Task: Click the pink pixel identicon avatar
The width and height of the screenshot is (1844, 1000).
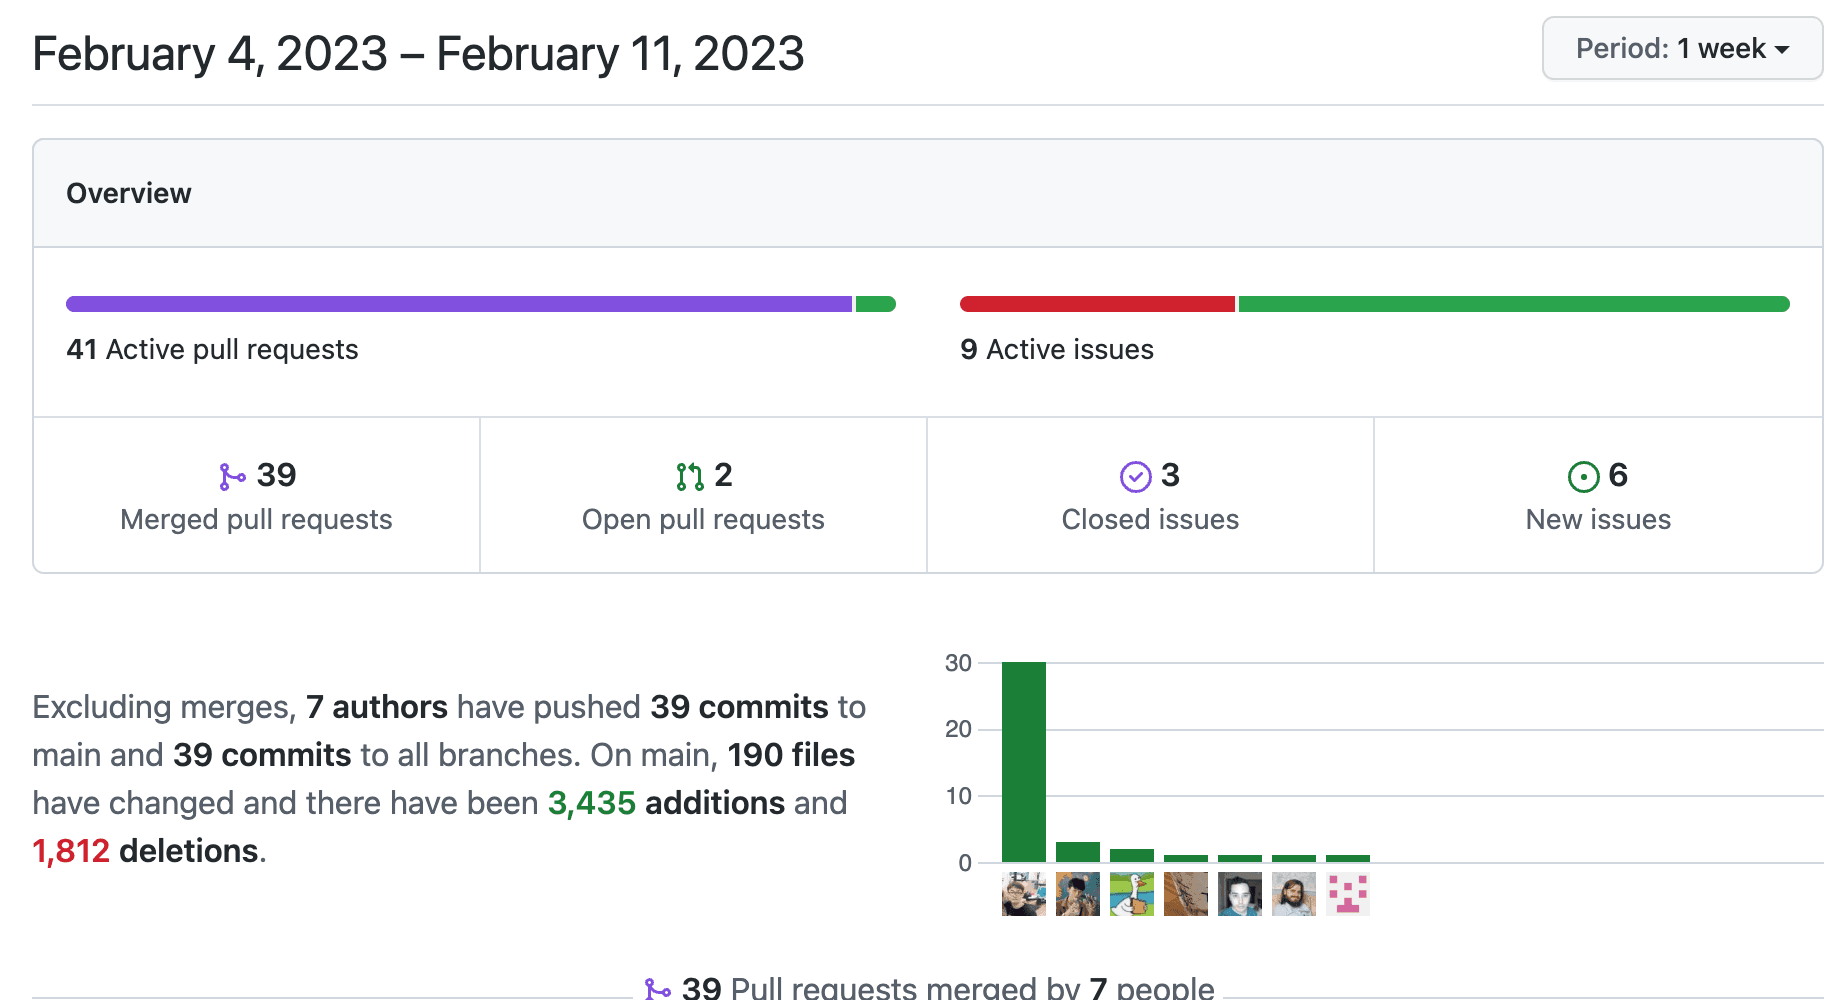Action: click(1348, 894)
